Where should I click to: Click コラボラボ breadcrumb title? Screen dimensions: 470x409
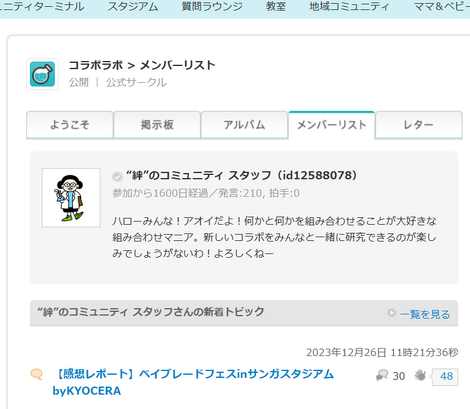(x=96, y=65)
